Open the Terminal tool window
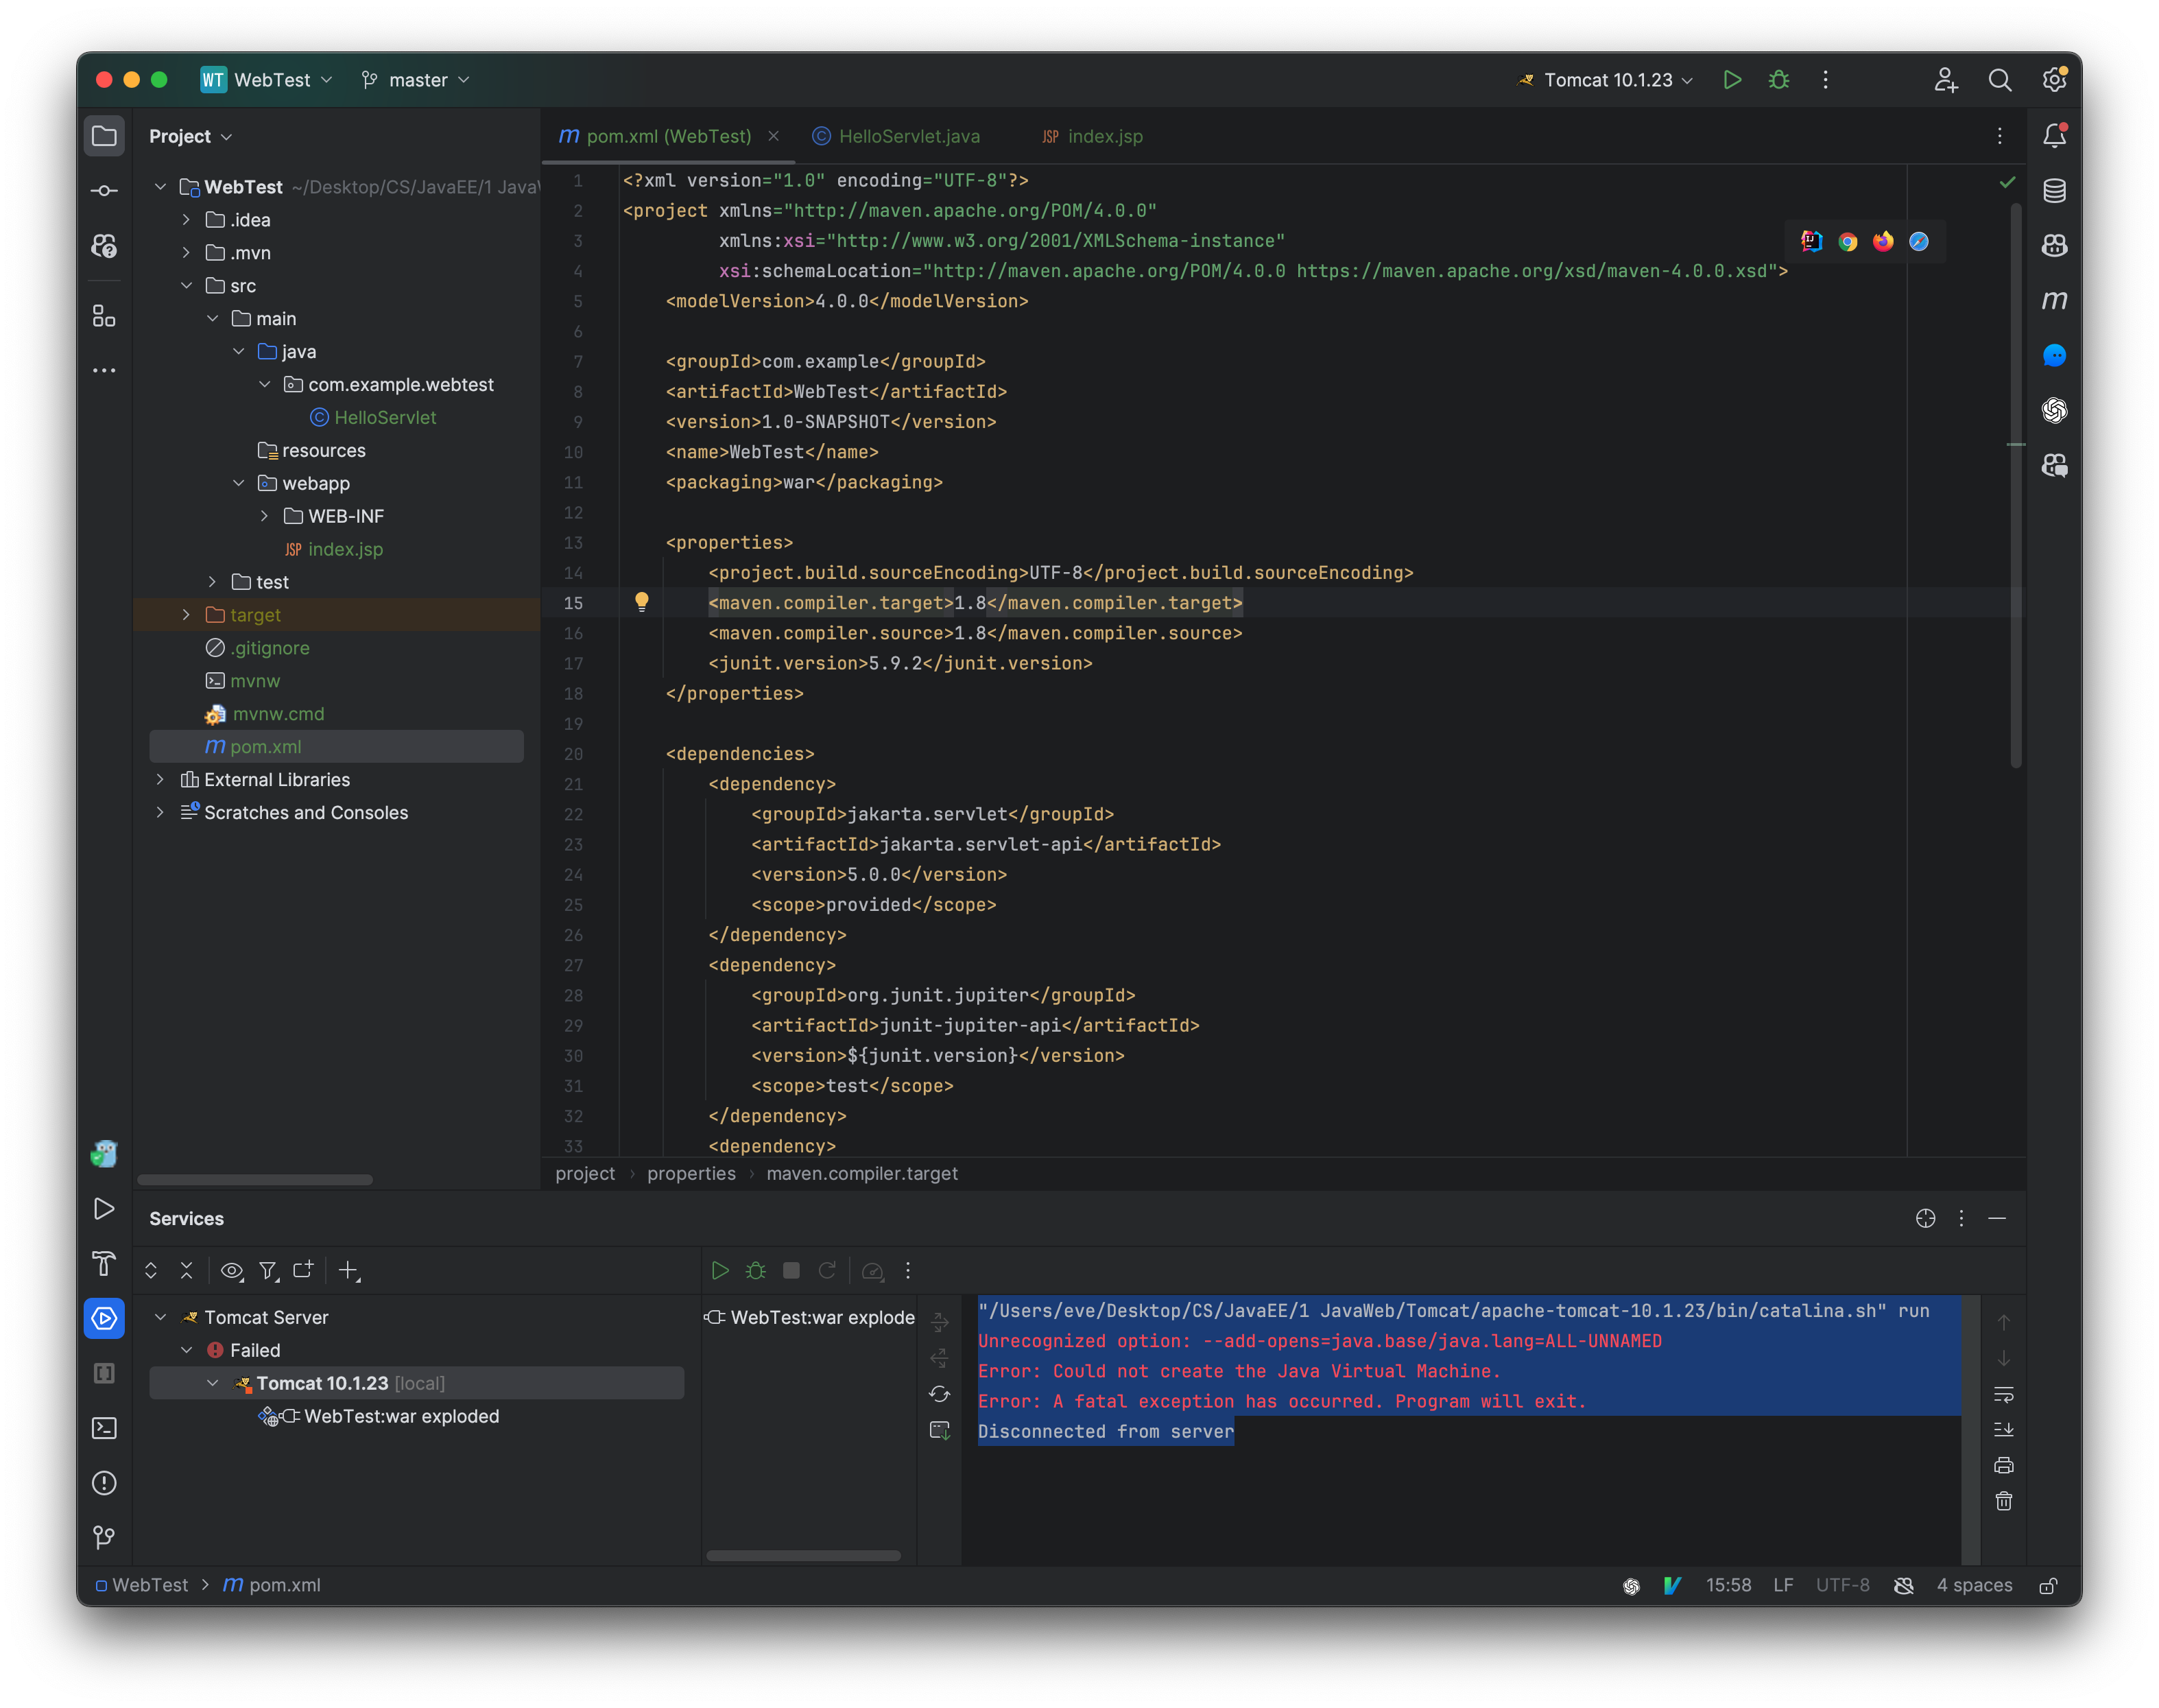 coord(104,1428)
